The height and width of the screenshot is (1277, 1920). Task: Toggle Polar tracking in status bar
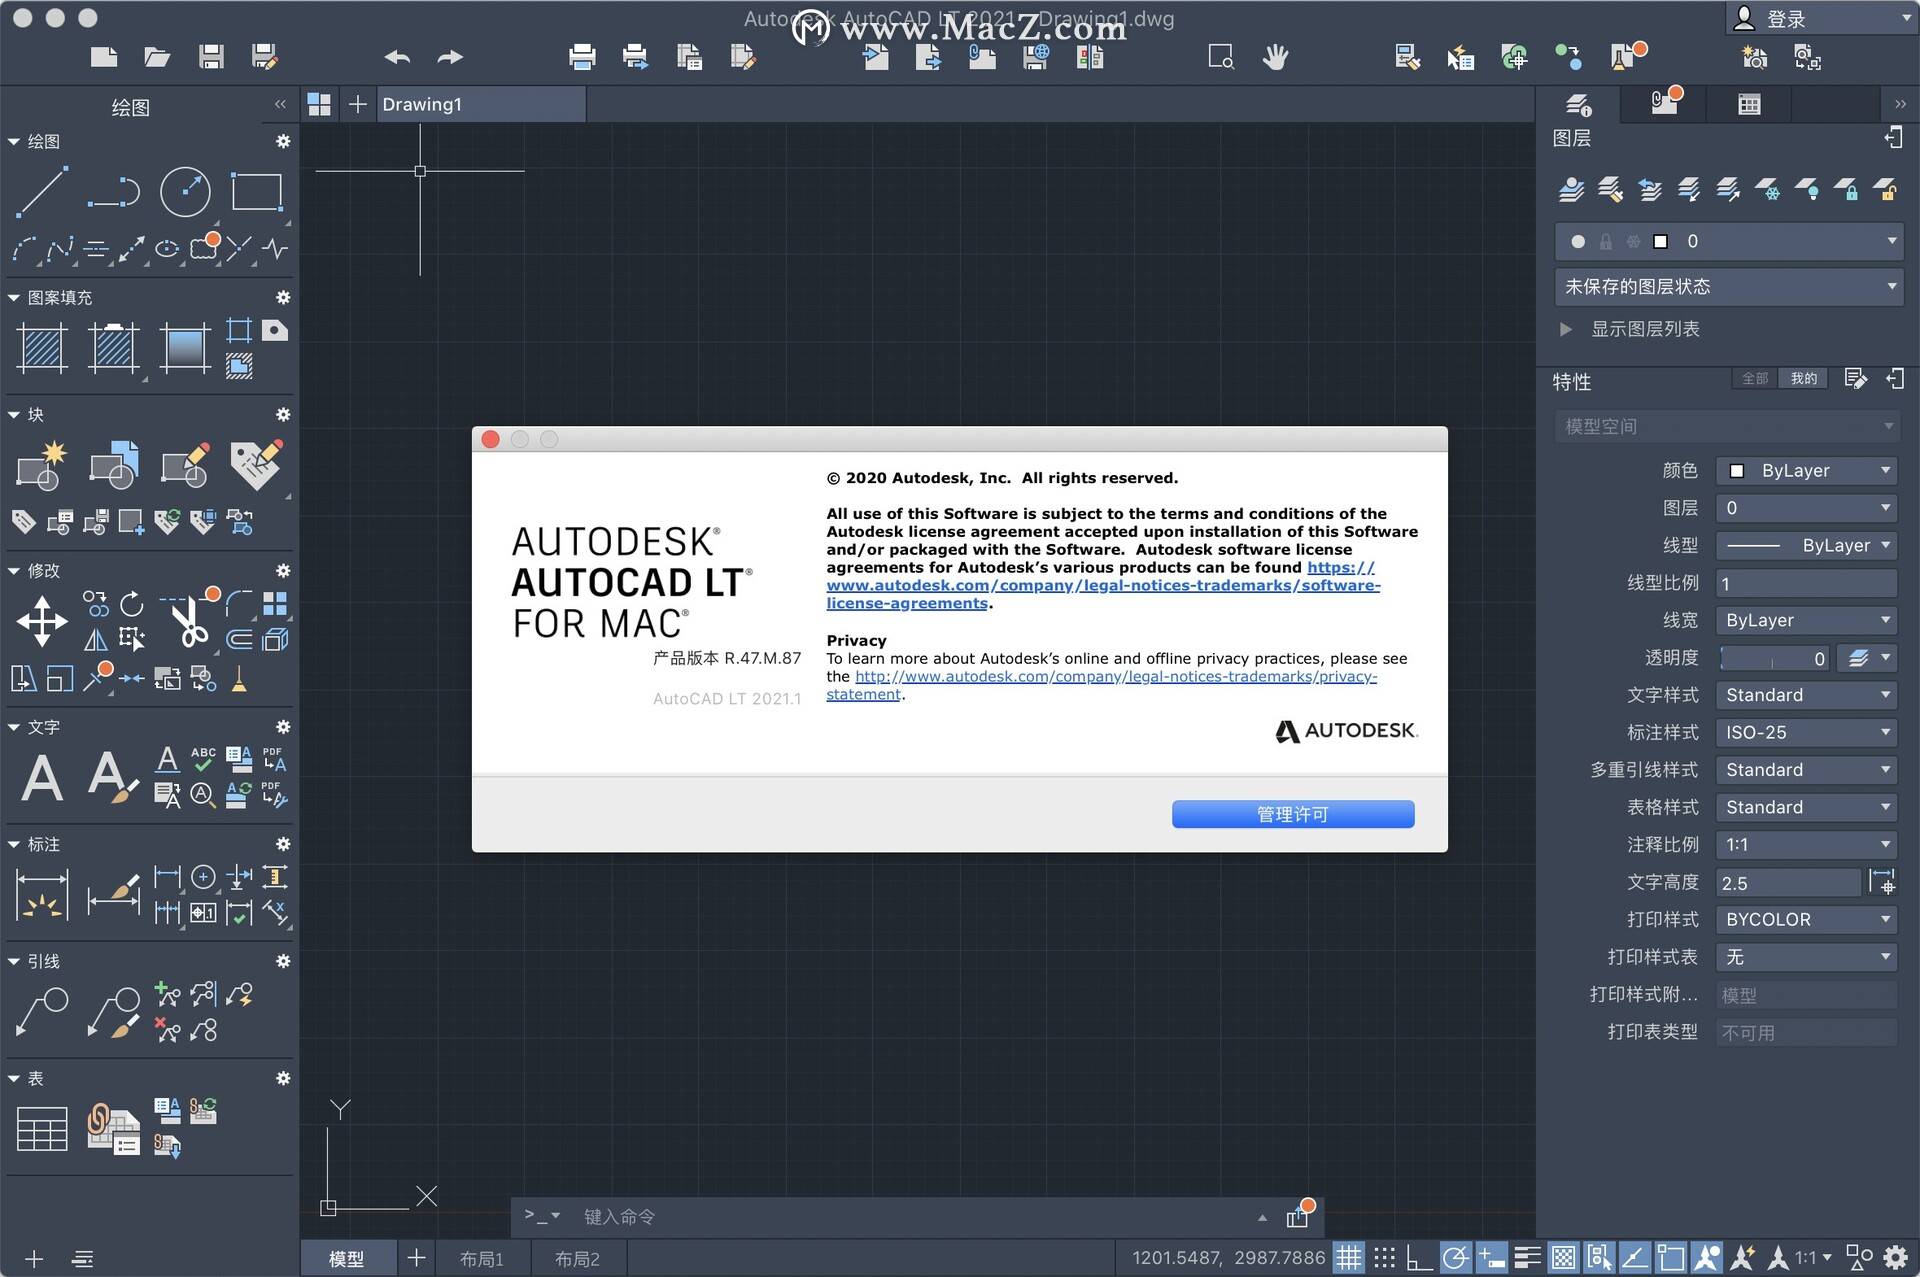point(1456,1257)
